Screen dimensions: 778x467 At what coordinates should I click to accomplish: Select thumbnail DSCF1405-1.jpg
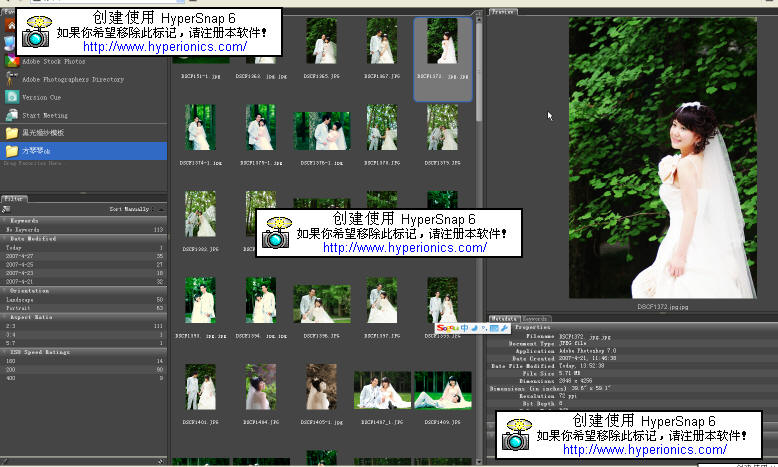click(322, 387)
